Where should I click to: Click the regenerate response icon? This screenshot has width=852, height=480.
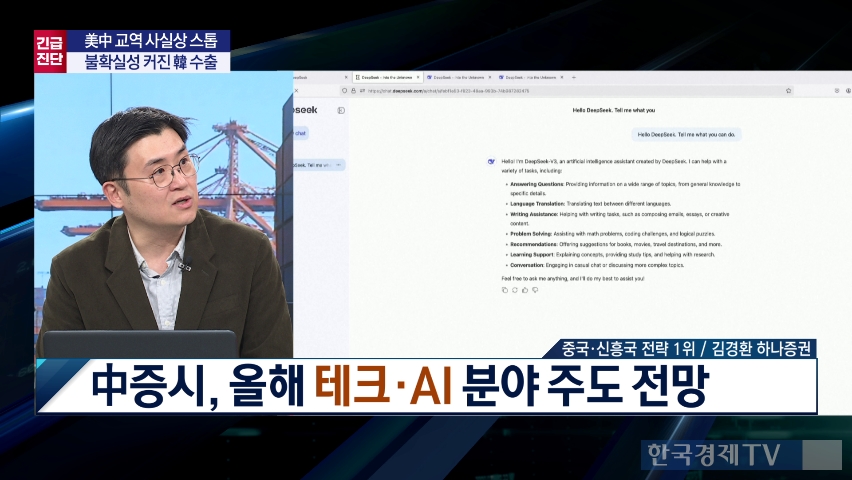click(x=515, y=290)
